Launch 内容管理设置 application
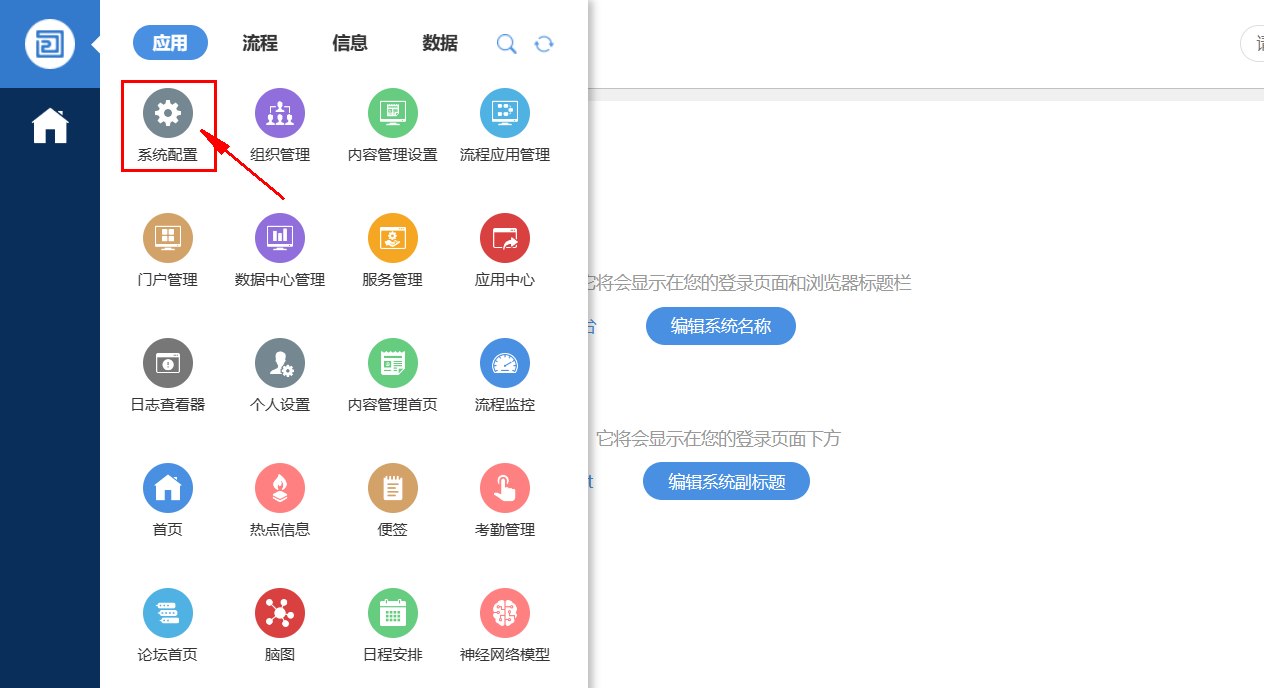The height and width of the screenshot is (688, 1264). tap(392, 113)
